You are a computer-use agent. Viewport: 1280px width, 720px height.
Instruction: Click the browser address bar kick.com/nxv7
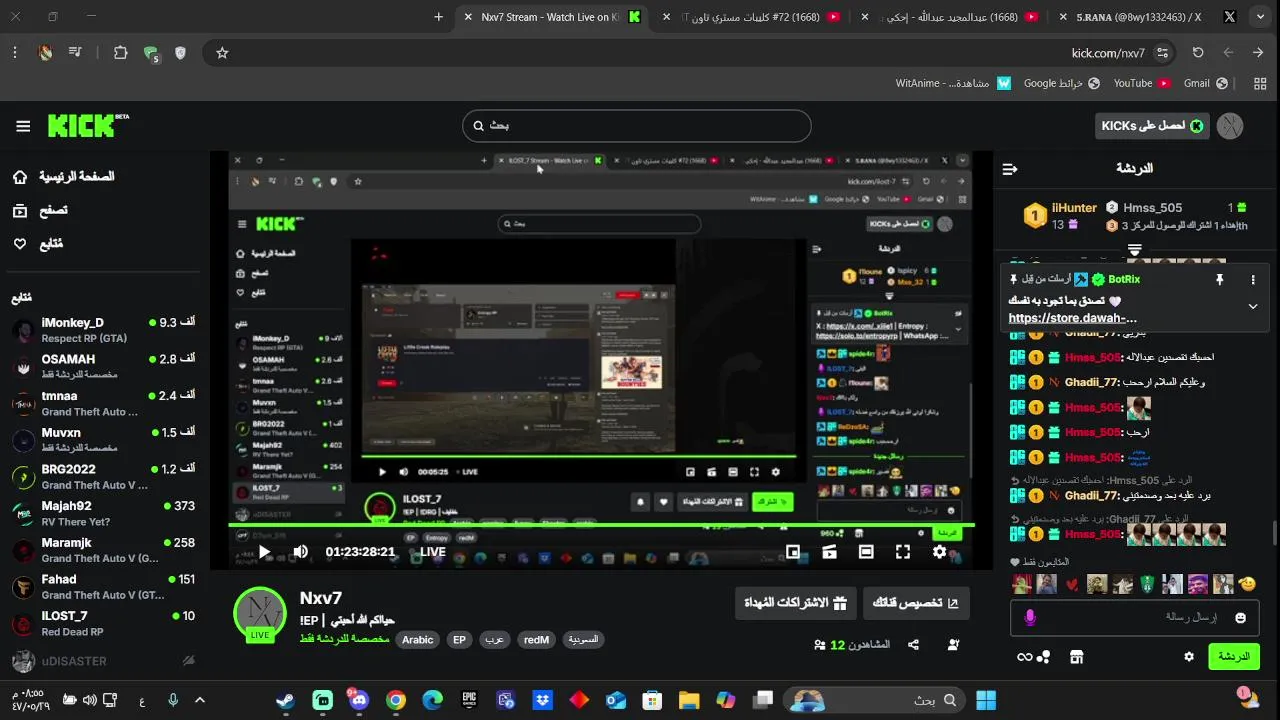[x=1108, y=53]
